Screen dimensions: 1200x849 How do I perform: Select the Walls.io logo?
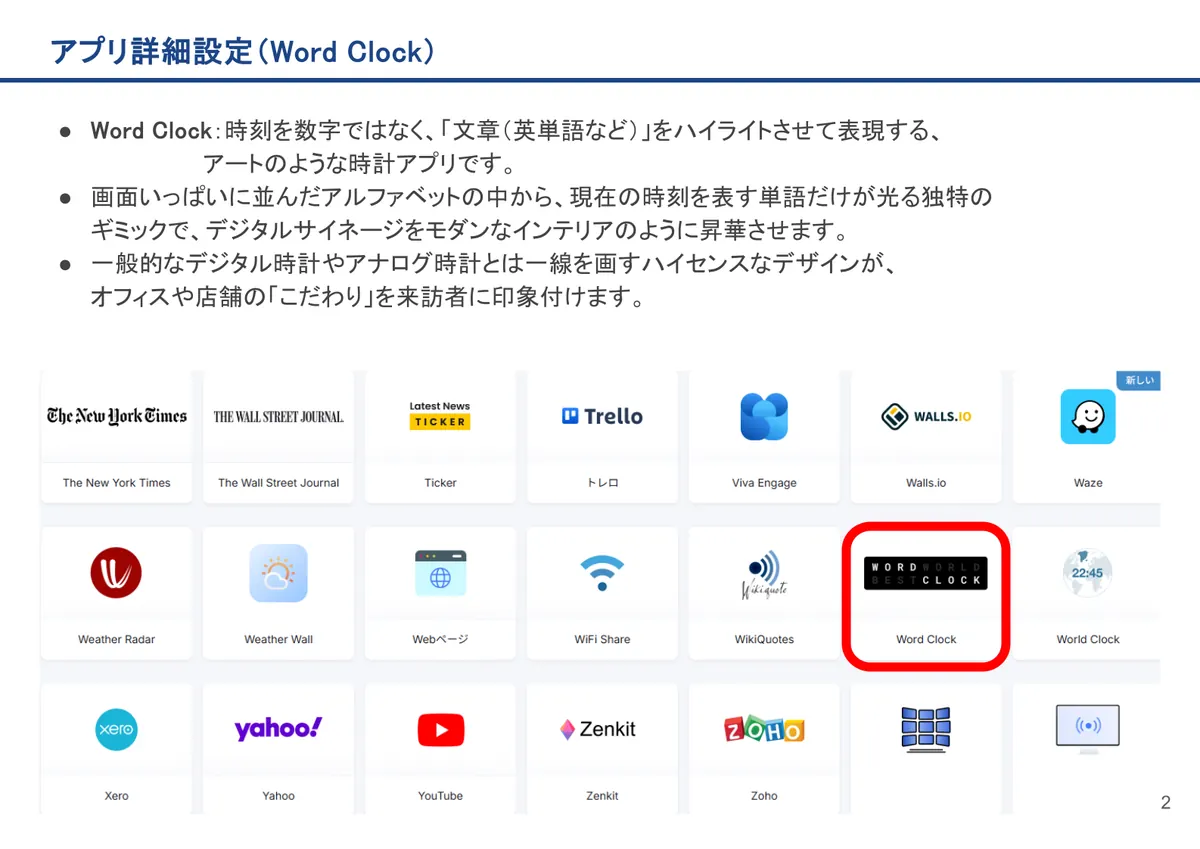pos(926,416)
